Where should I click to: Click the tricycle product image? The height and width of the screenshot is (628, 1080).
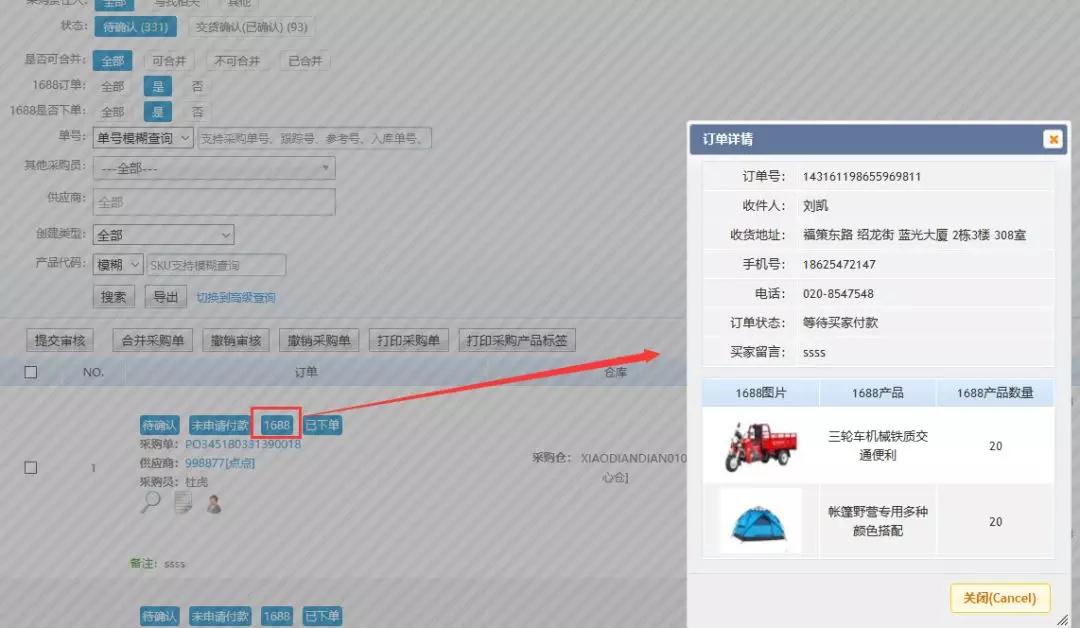pyautogui.click(x=760, y=447)
